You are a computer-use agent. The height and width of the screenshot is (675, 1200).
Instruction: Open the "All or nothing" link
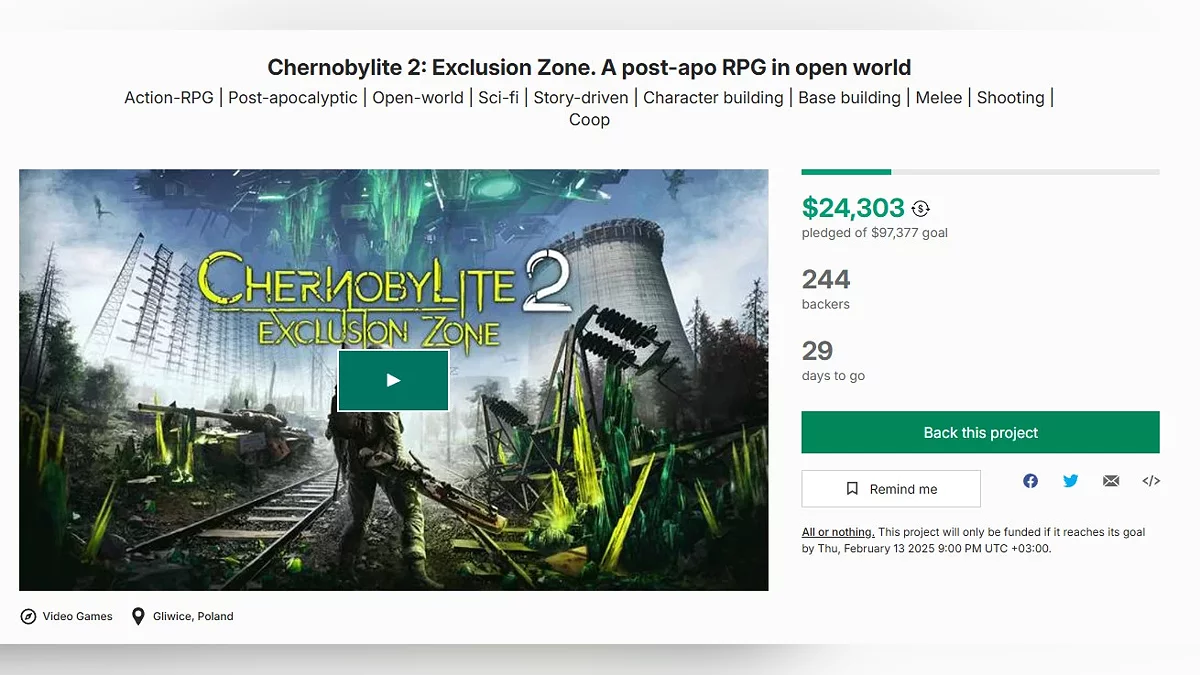838,532
